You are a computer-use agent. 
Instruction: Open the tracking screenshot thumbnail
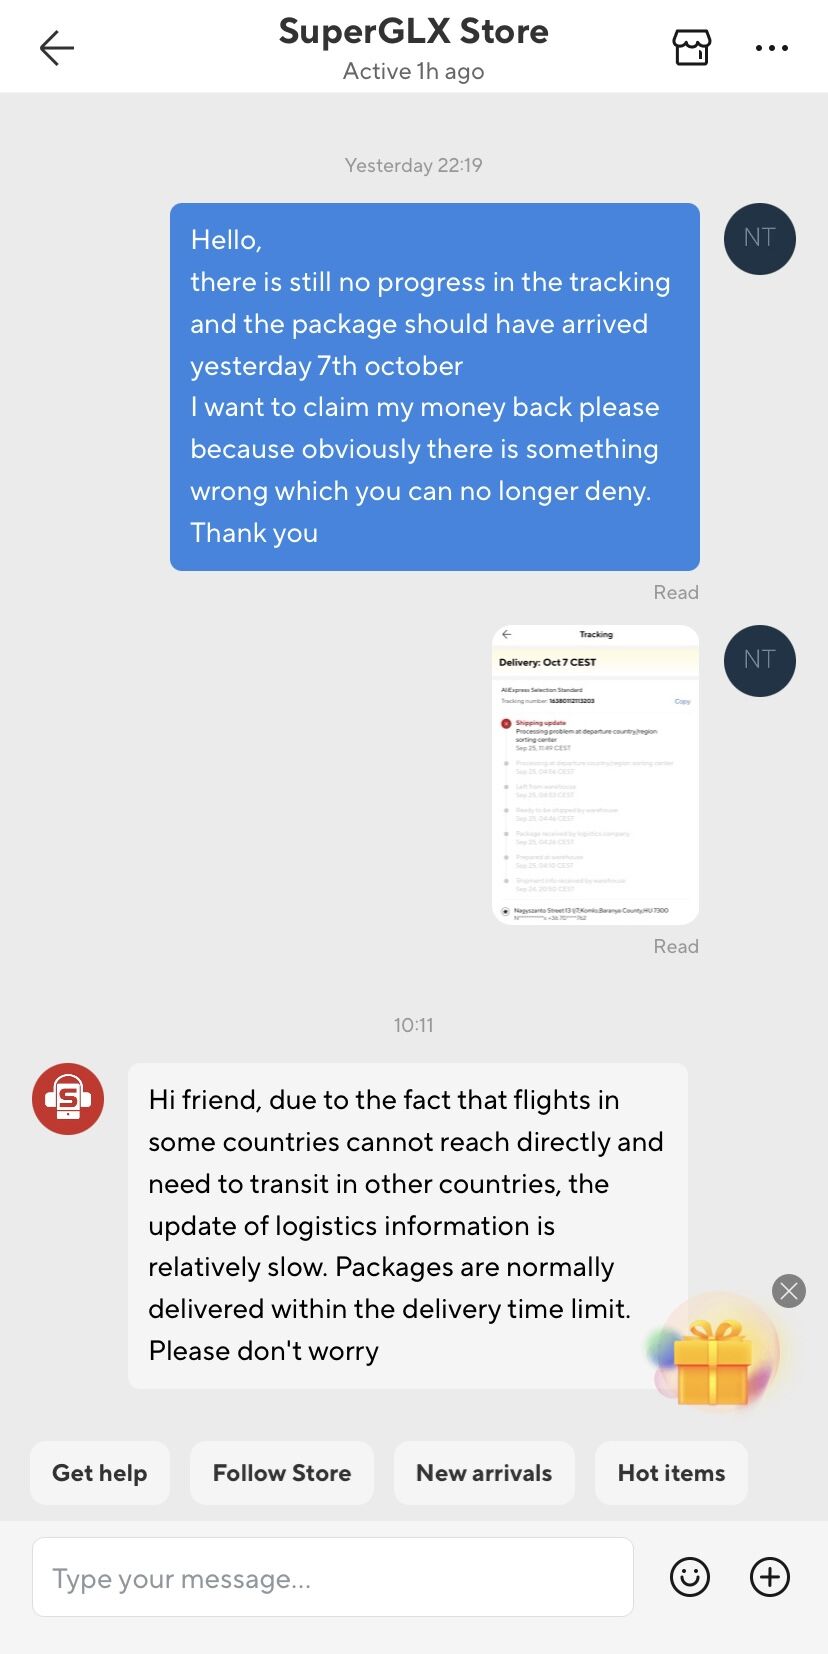tap(596, 775)
